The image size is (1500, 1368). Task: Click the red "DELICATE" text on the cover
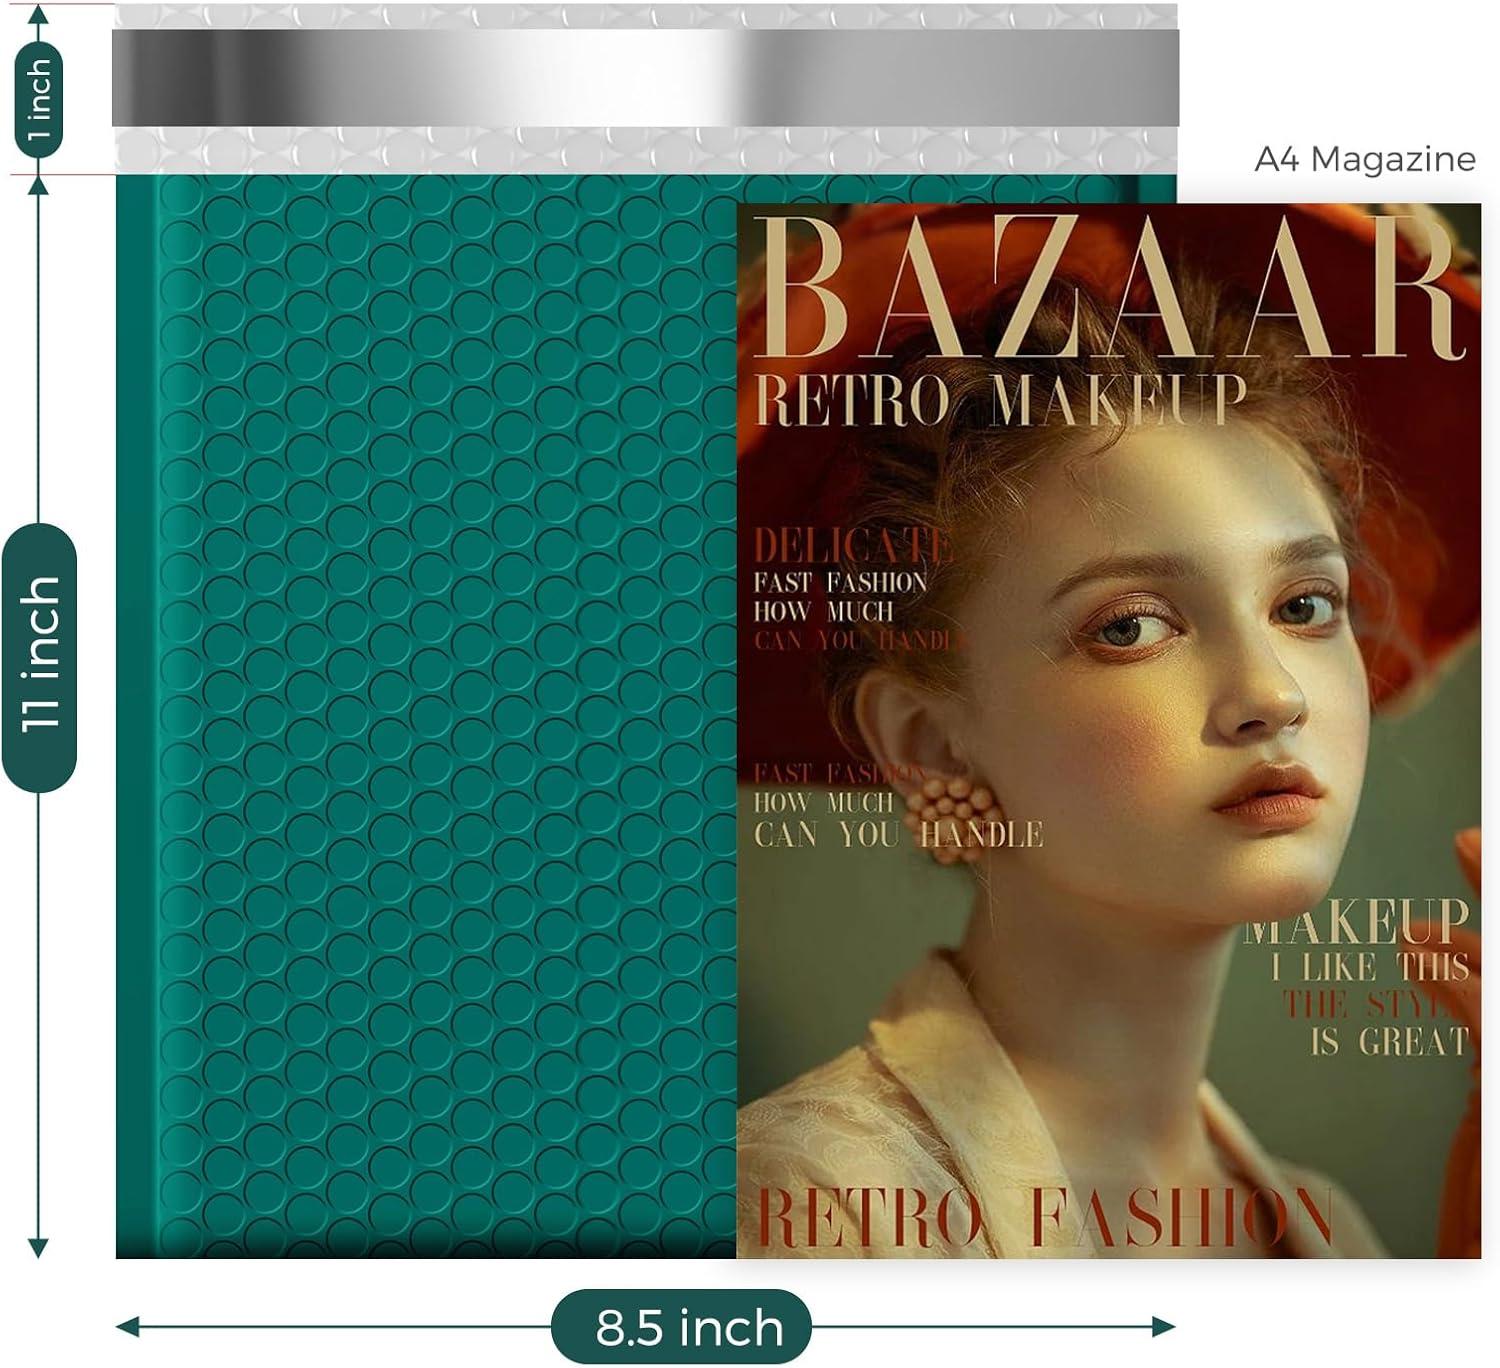pyautogui.click(x=850, y=546)
